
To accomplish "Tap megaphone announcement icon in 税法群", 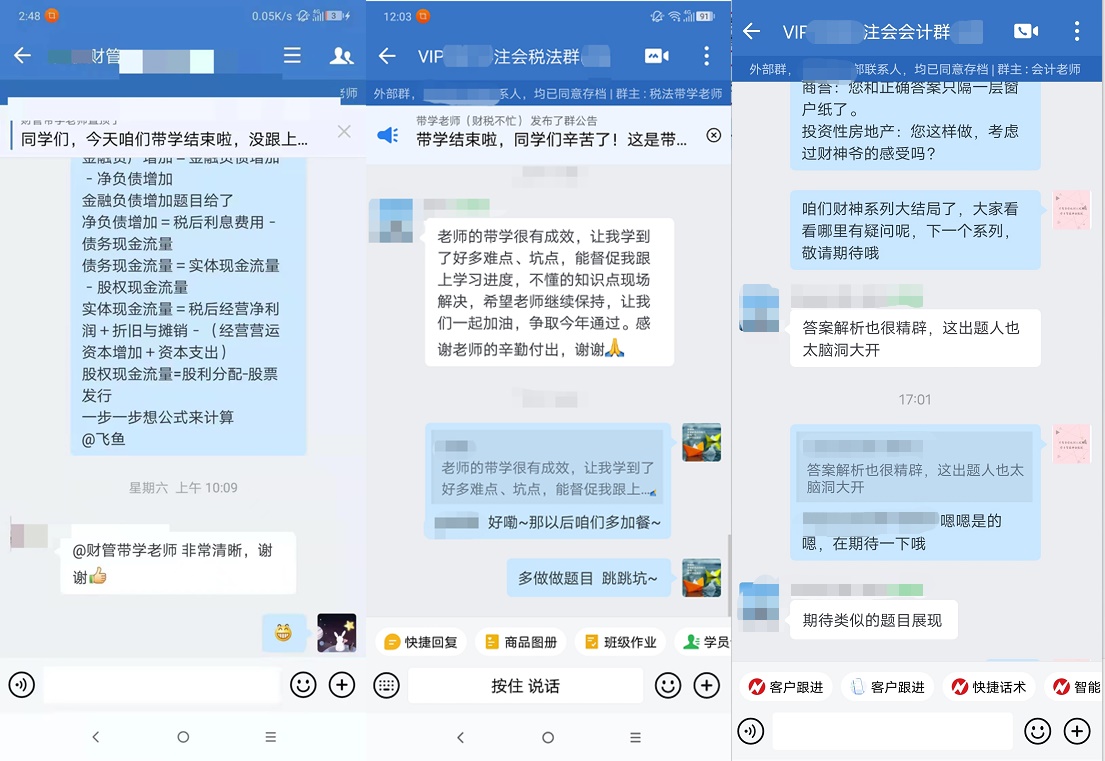I will click(388, 135).
